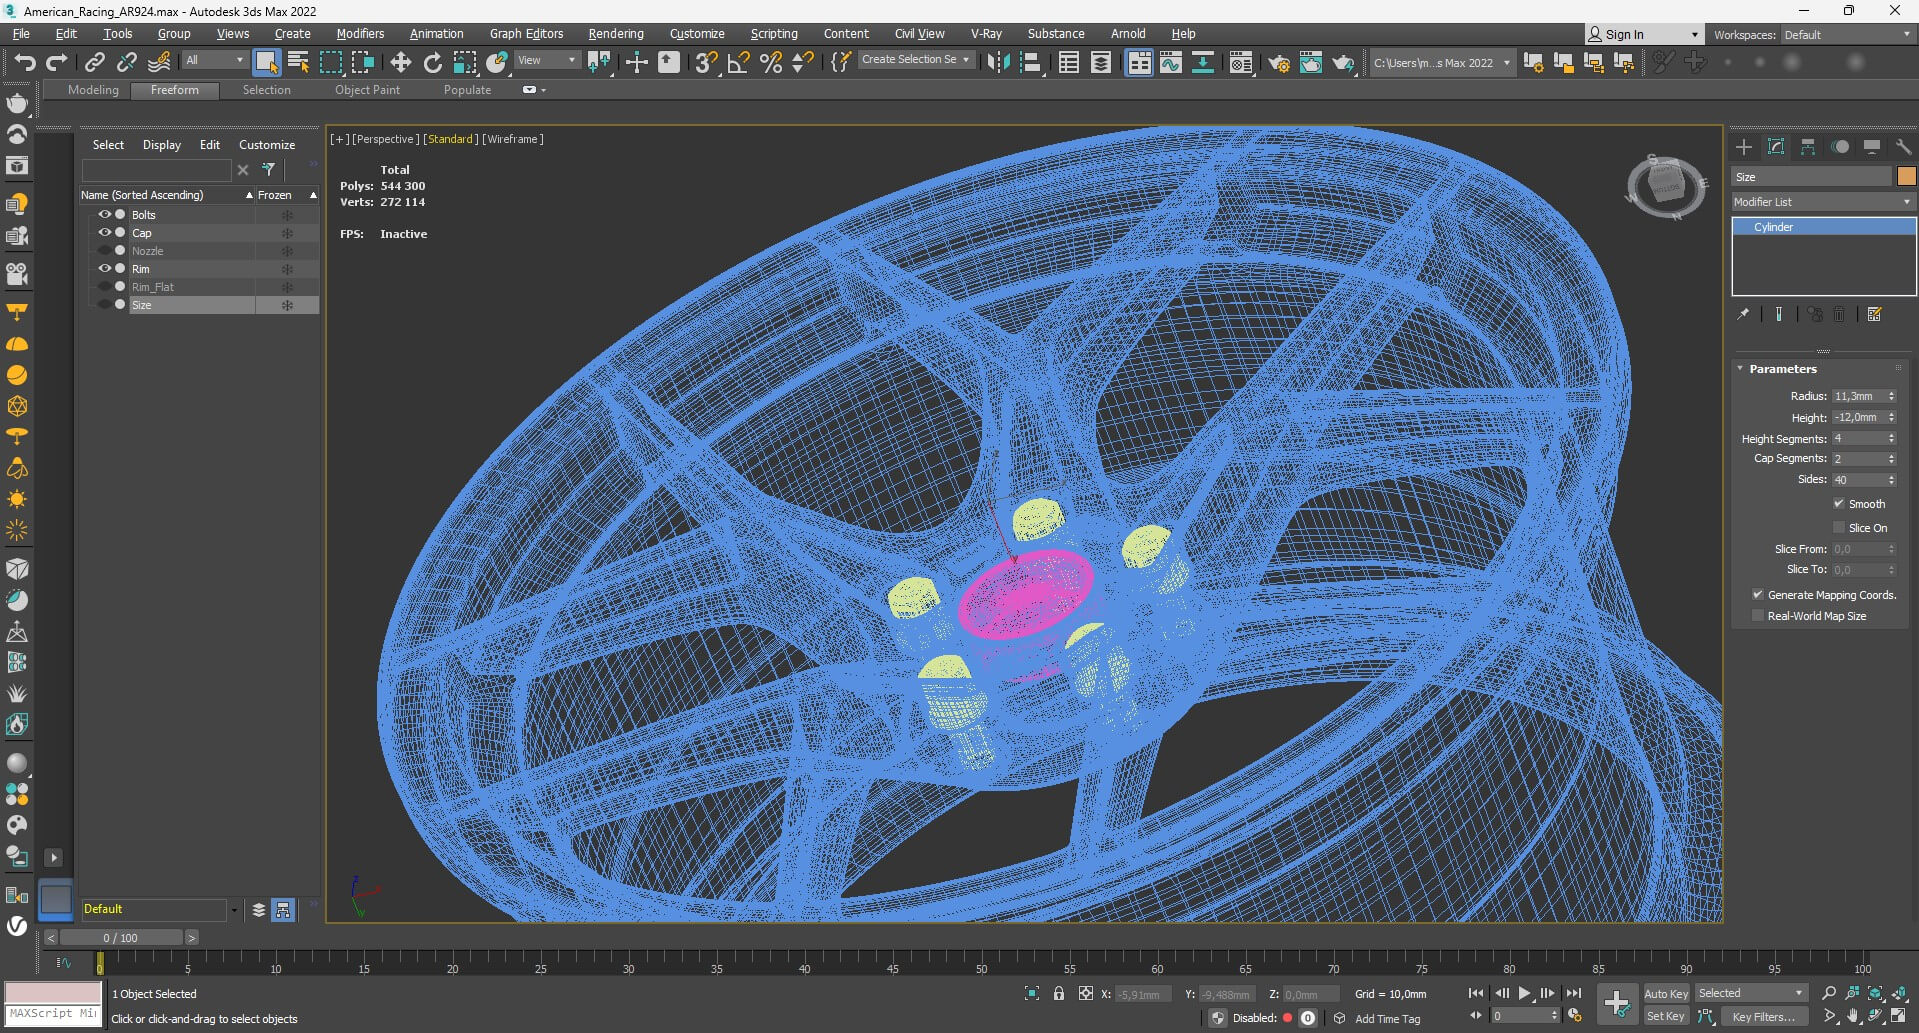Click the Auto Key button
This screenshot has height=1033, width=1919.
tap(1665, 994)
